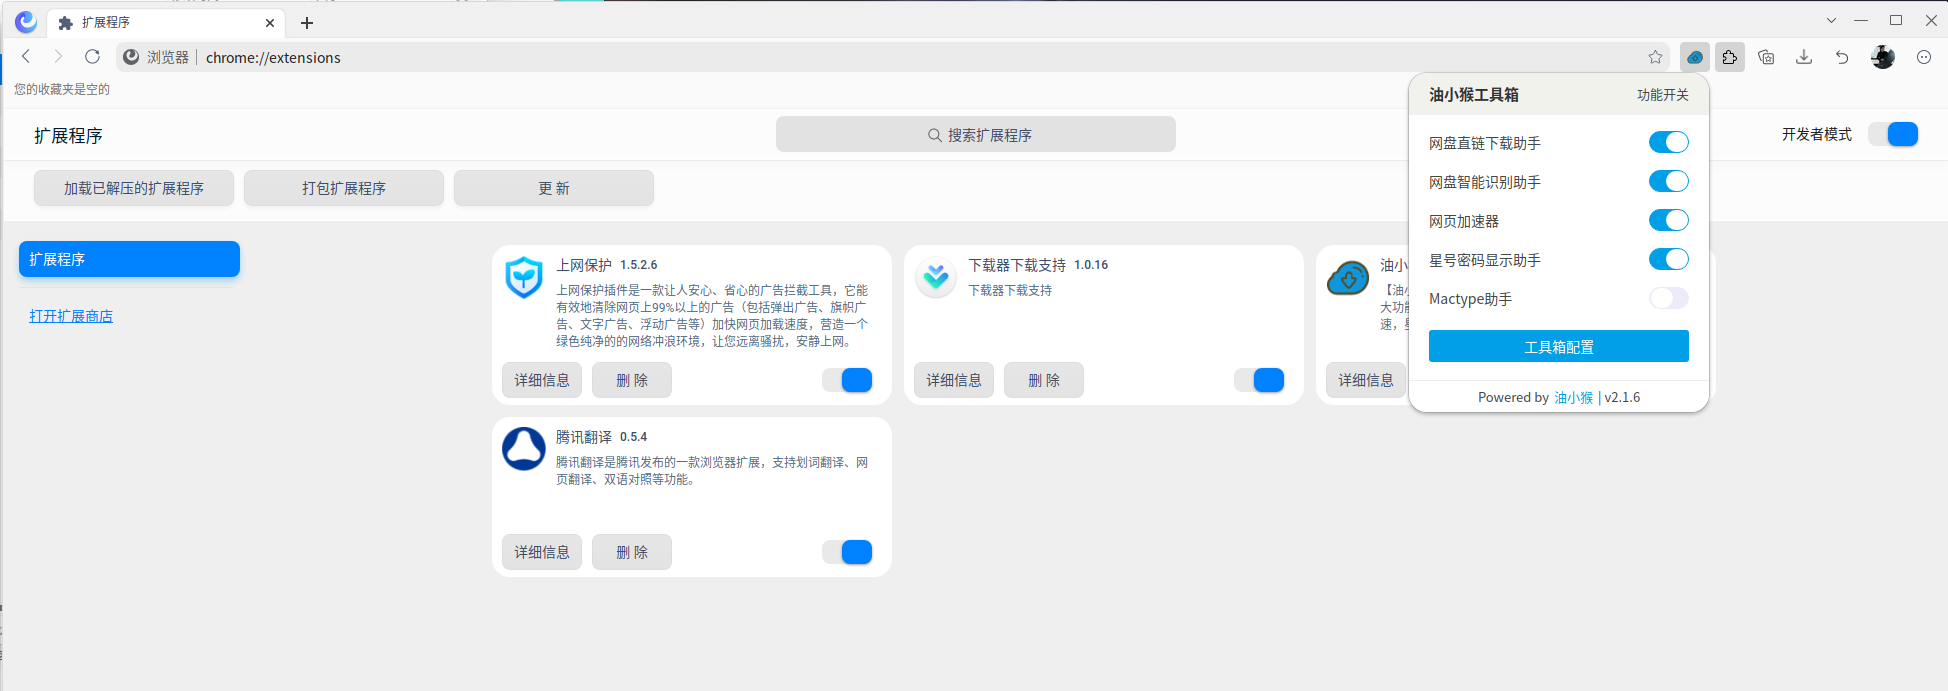This screenshot has height=691, width=1948.
Task: Remove the 上网保护 extension via 删除
Action: pos(632,380)
